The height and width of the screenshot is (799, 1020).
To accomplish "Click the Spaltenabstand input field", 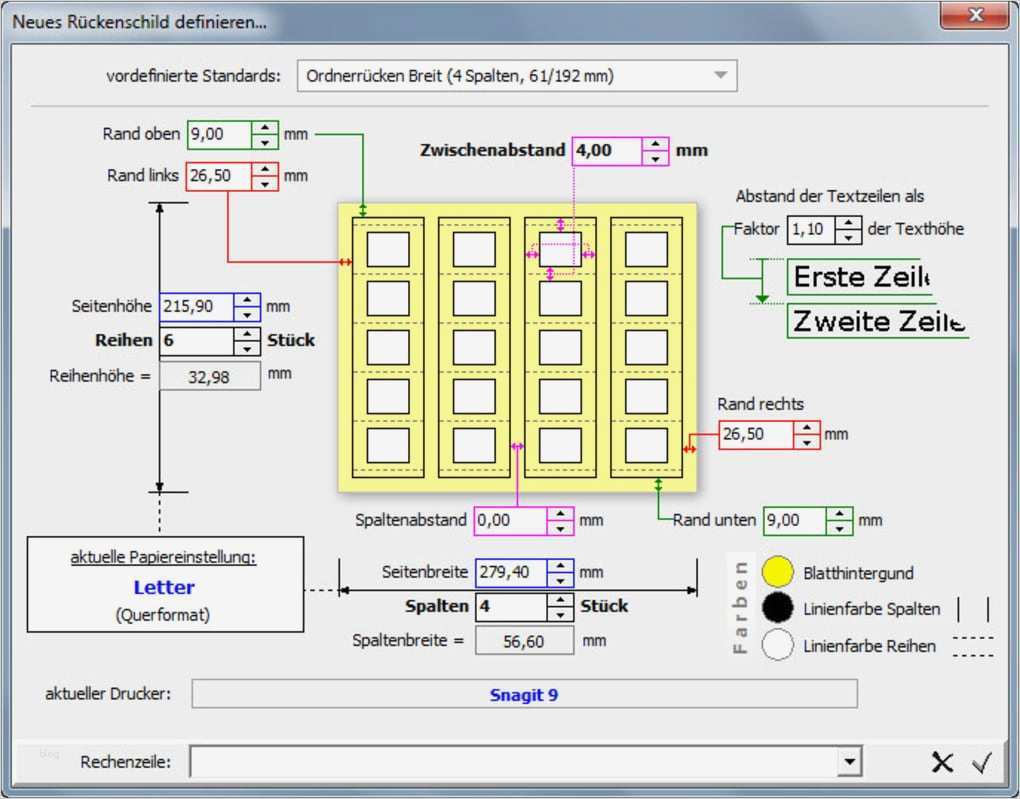I will [x=511, y=521].
